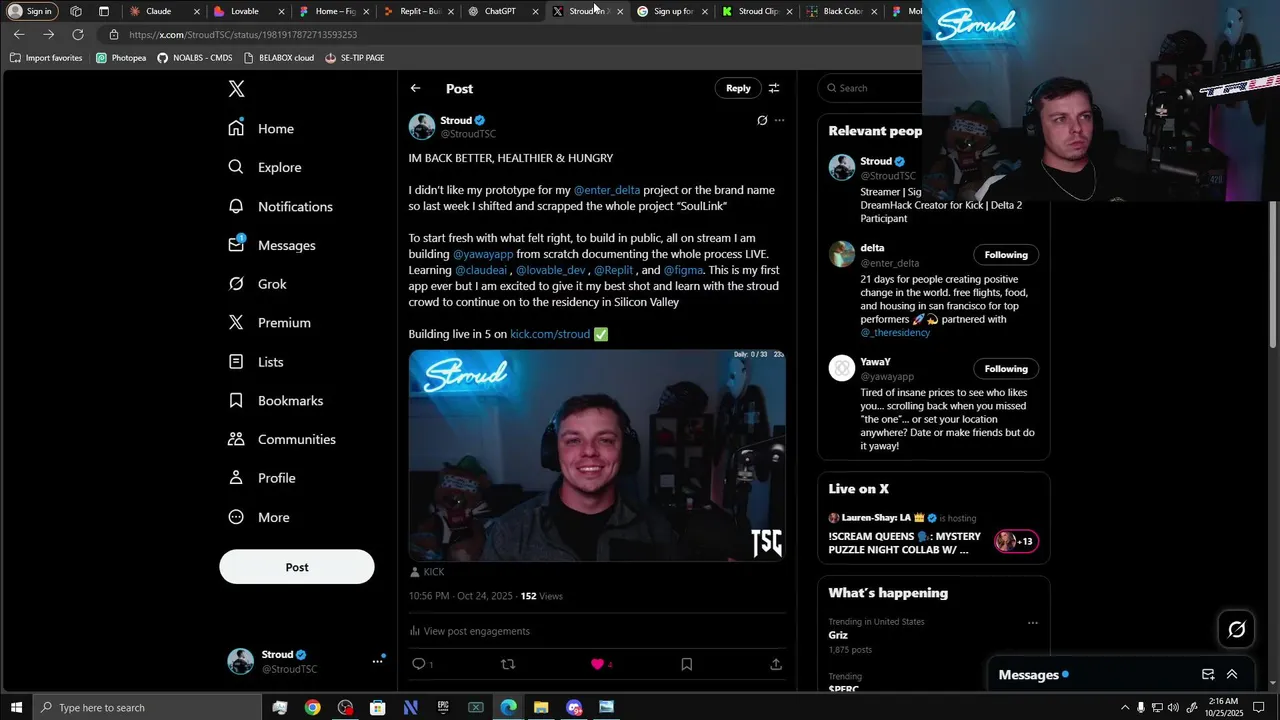Open the @enter_delta mention link

606,190
